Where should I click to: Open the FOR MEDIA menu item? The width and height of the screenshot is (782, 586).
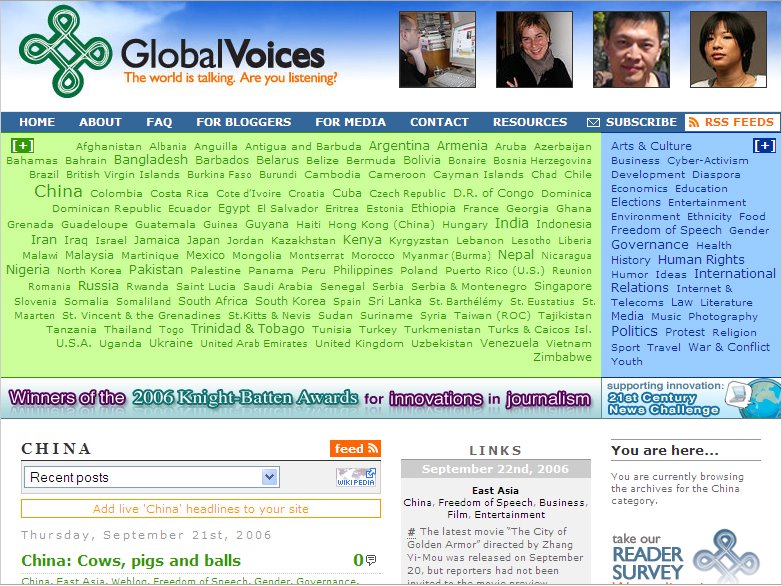tap(351, 122)
